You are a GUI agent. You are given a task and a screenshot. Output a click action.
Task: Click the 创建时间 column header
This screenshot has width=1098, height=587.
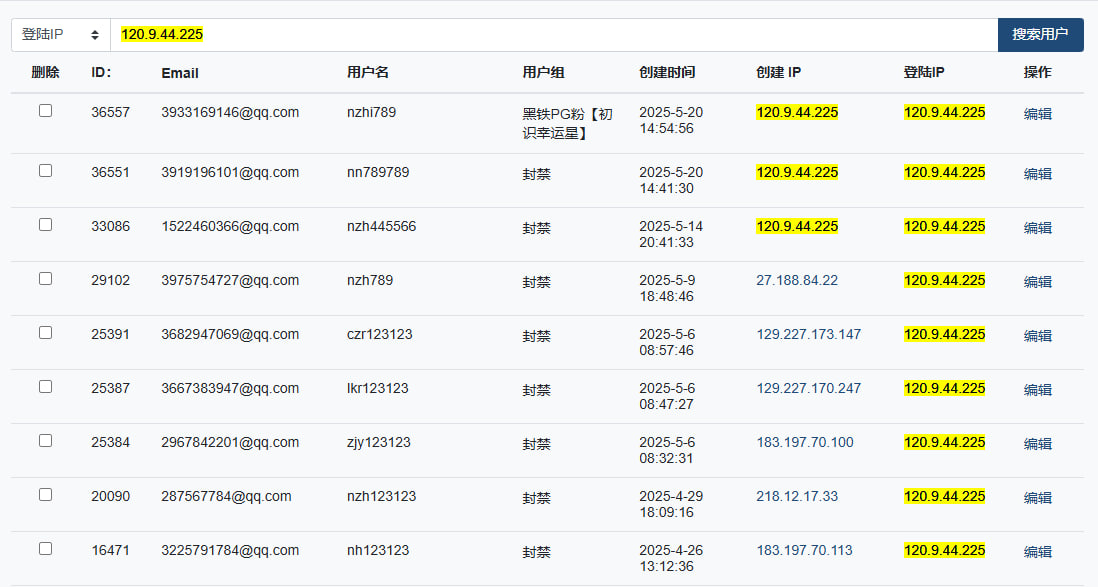click(667, 72)
